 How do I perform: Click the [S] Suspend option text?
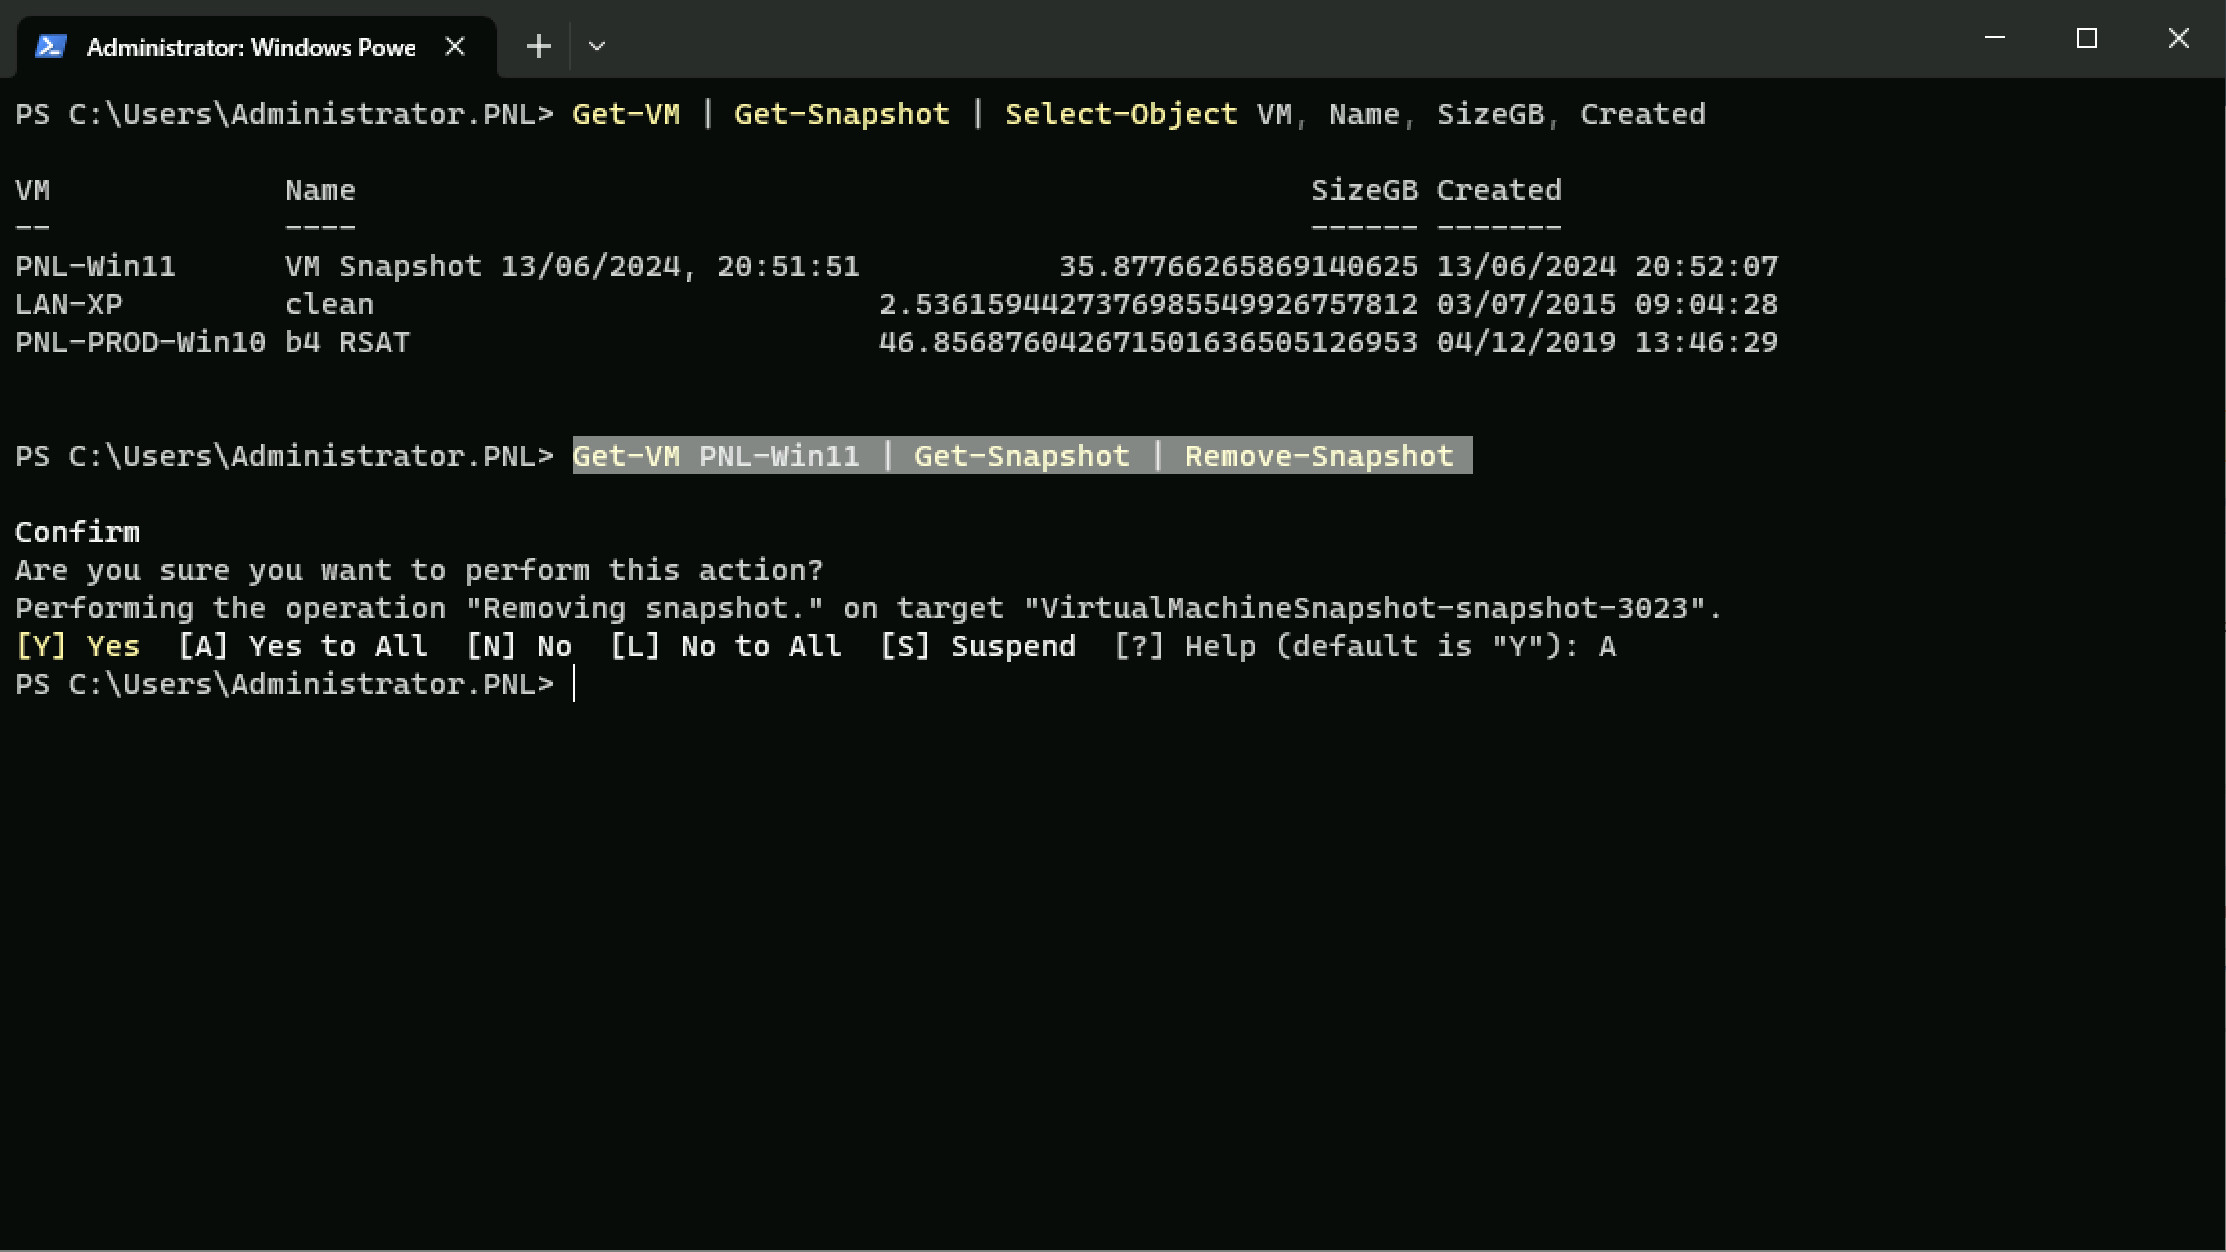click(978, 646)
